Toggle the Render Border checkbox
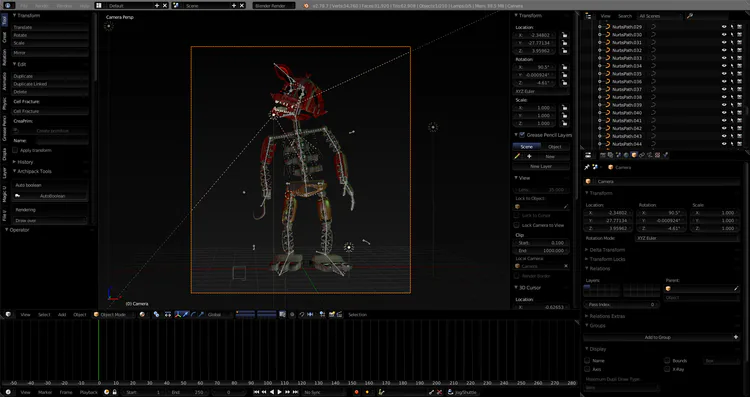This screenshot has height=397, width=750. (517, 276)
